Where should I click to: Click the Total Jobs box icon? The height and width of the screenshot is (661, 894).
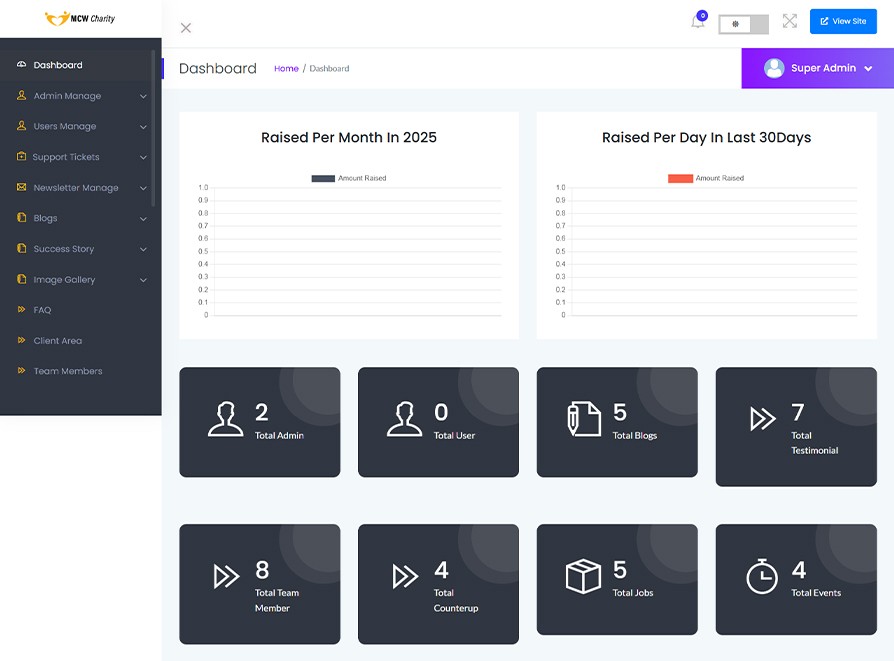(x=583, y=577)
